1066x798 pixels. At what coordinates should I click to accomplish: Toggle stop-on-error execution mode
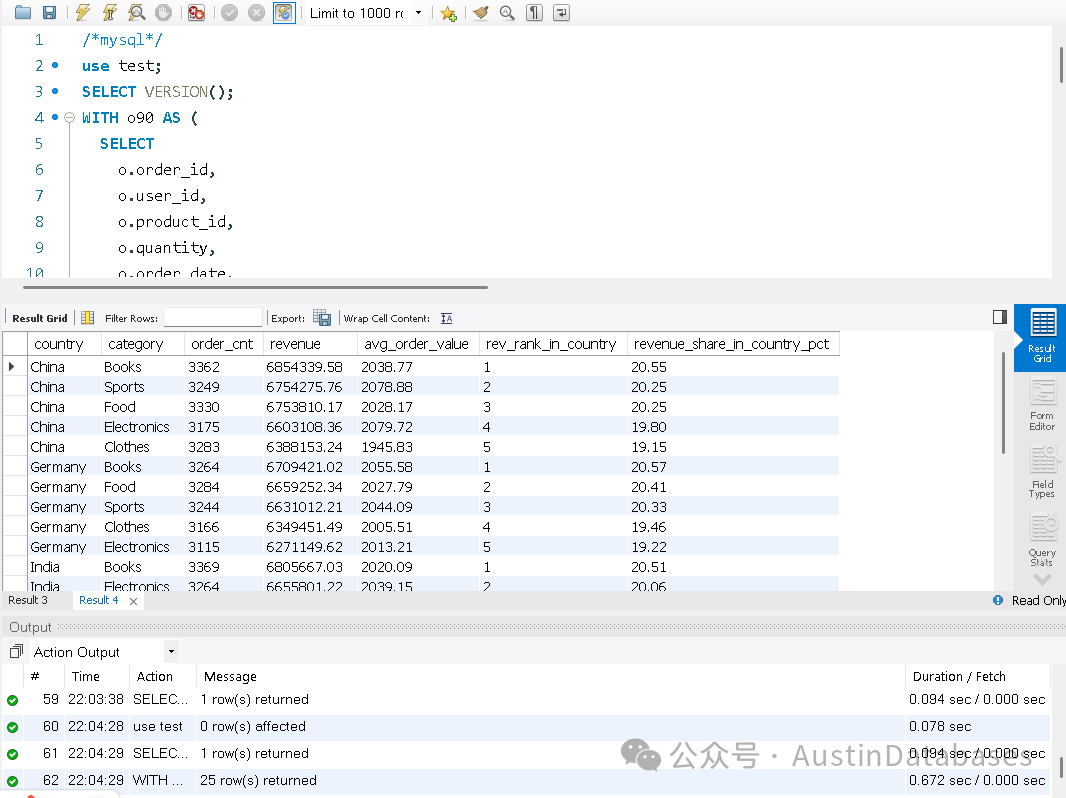click(196, 12)
